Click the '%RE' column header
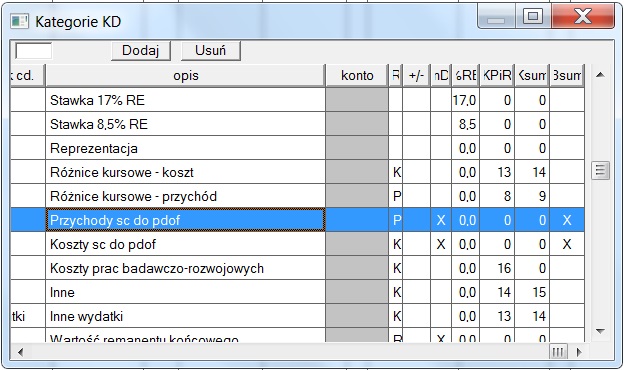The height and width of the screenshot is (370, 624). tap(466, 76)
